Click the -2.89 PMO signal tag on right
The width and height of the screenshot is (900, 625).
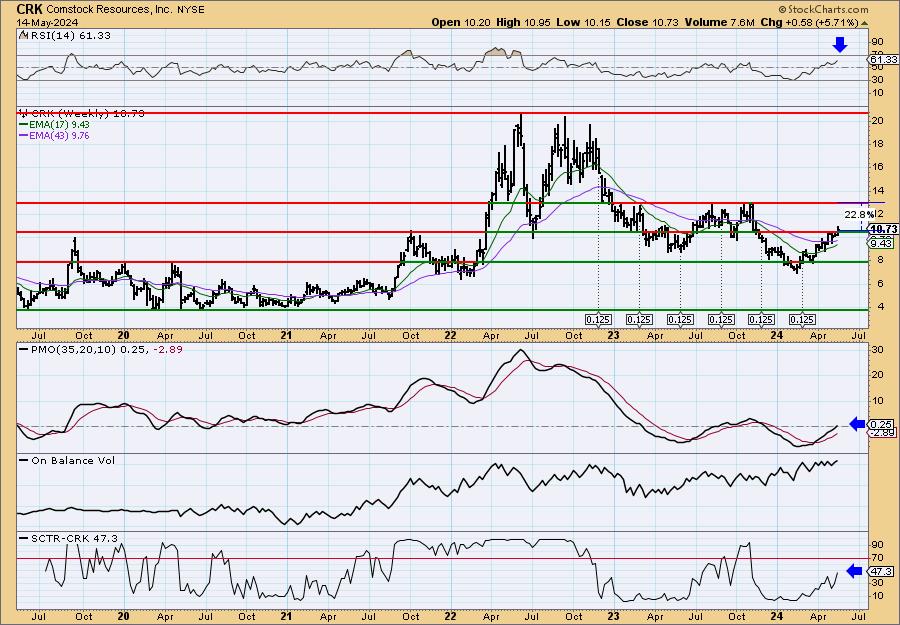[883, 433]
